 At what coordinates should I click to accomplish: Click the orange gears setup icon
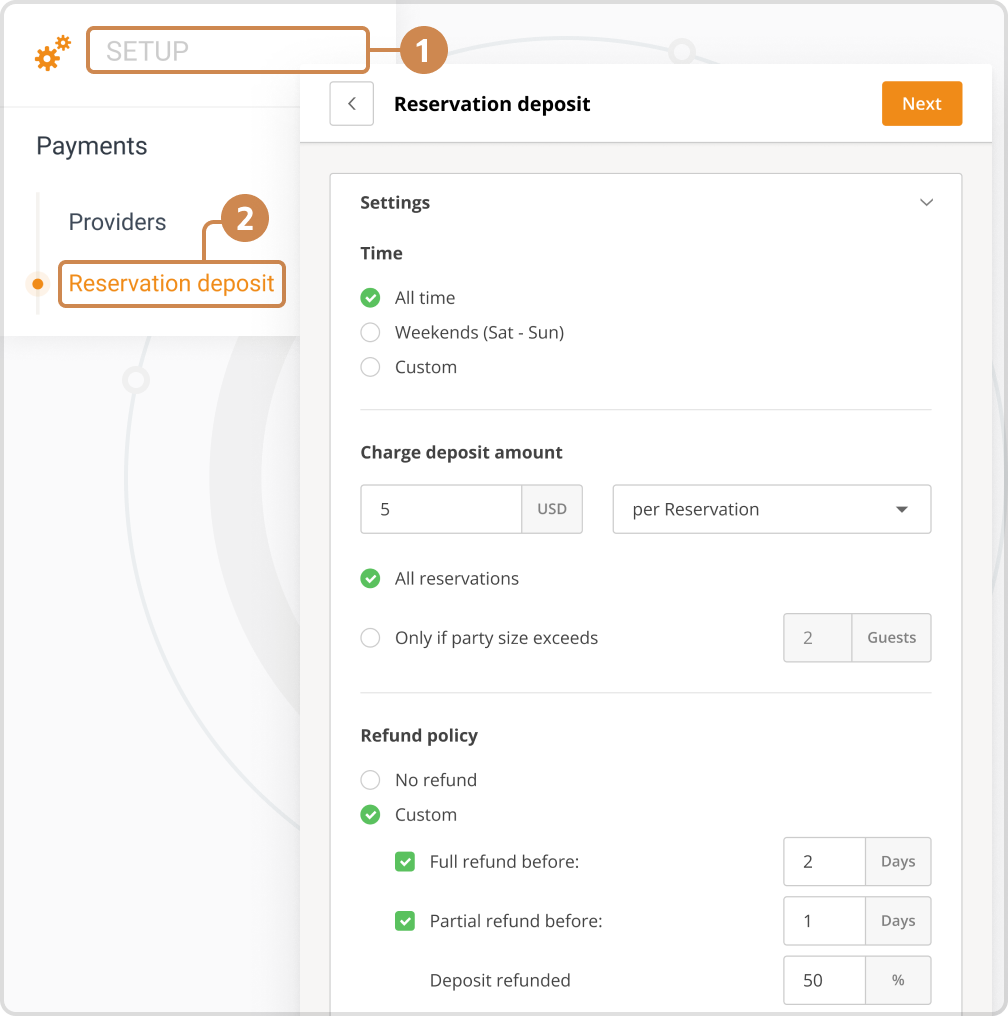coord(52,53)
